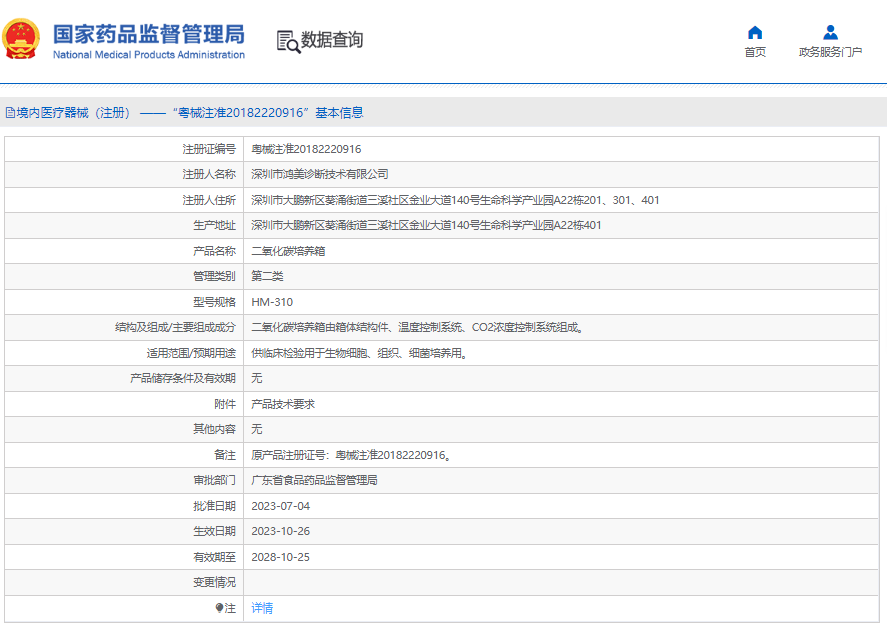This screenshot has width=887, height=627.
Task: Click the 政务服务门户 person icon
Action: (830, 32)
